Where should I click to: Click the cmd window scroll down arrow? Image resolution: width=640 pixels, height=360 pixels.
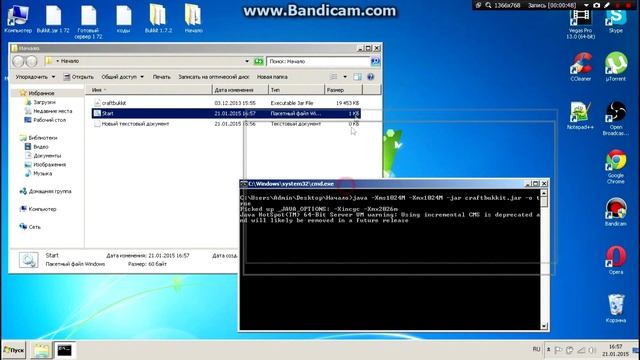point(544,326)
